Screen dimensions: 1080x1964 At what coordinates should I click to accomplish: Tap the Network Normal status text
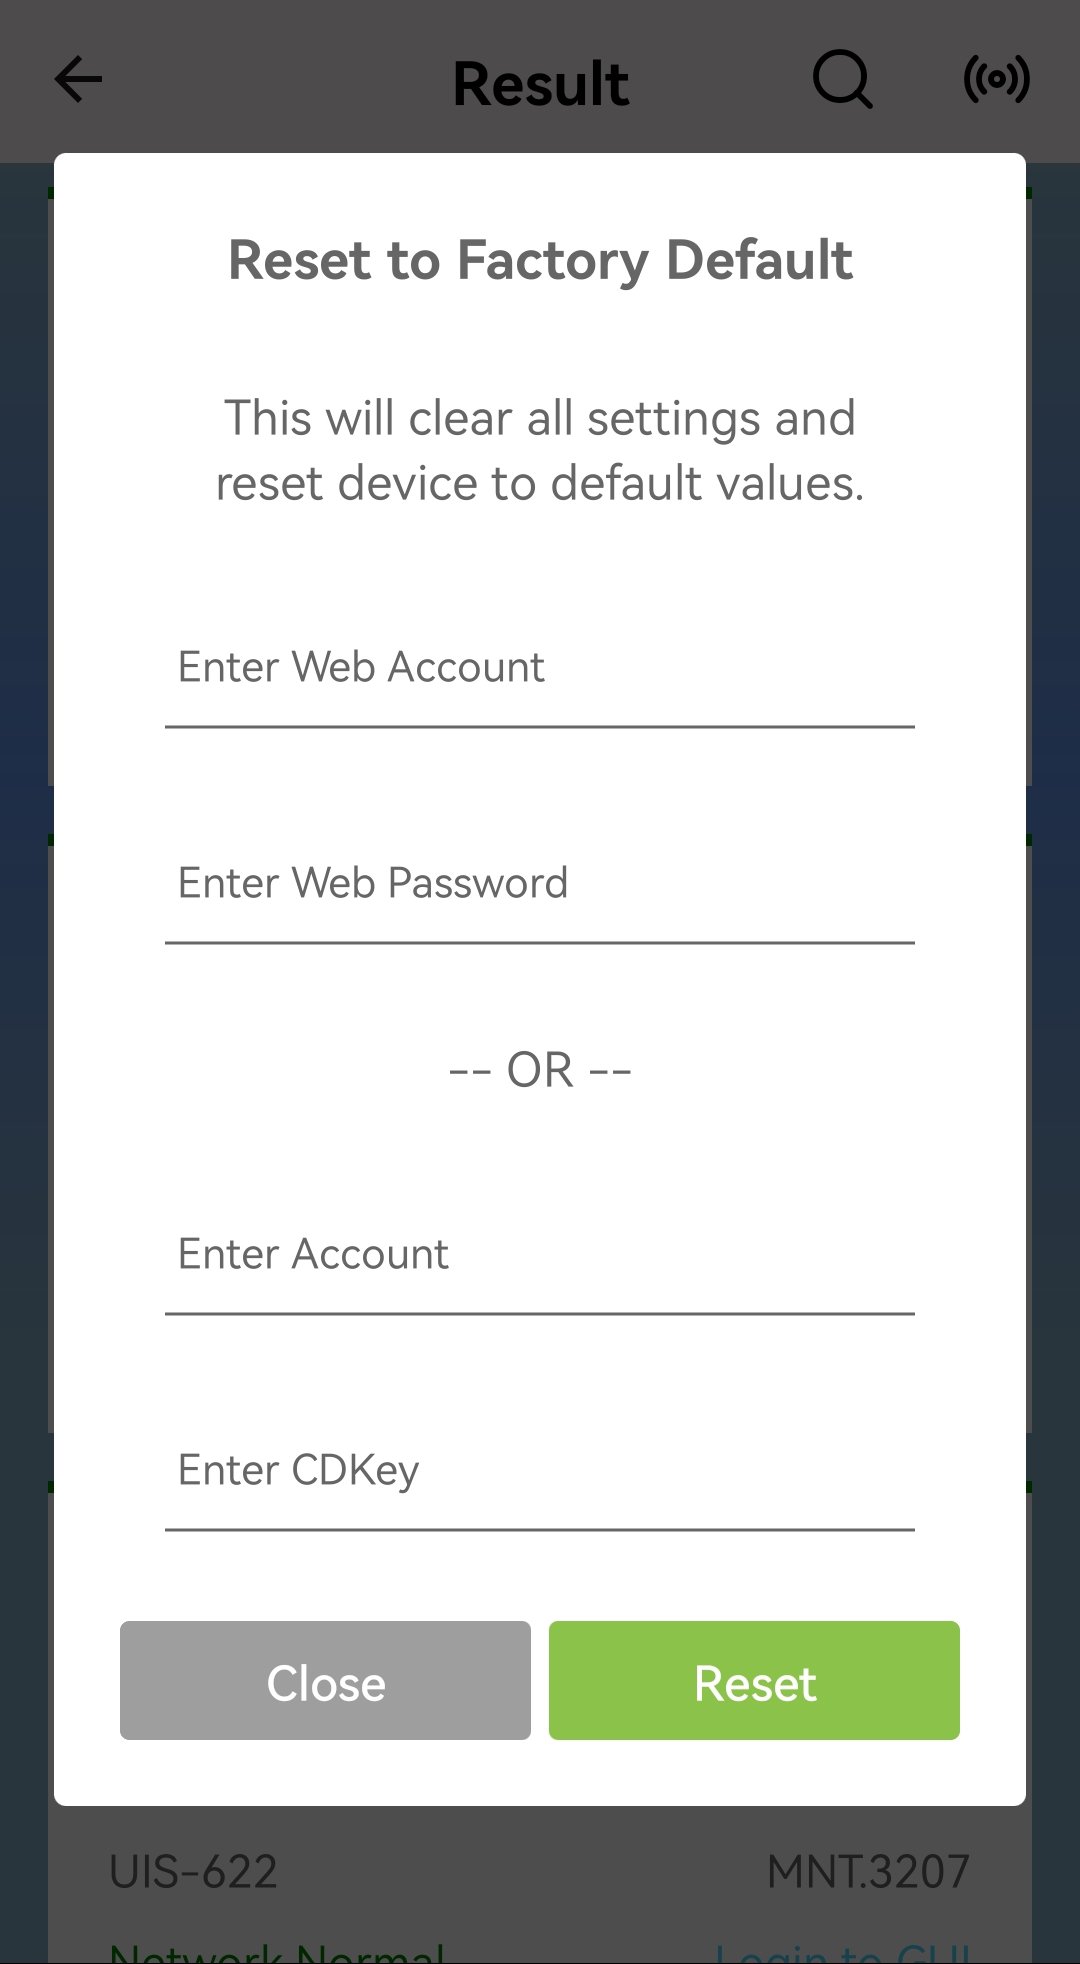[277, 1952]
